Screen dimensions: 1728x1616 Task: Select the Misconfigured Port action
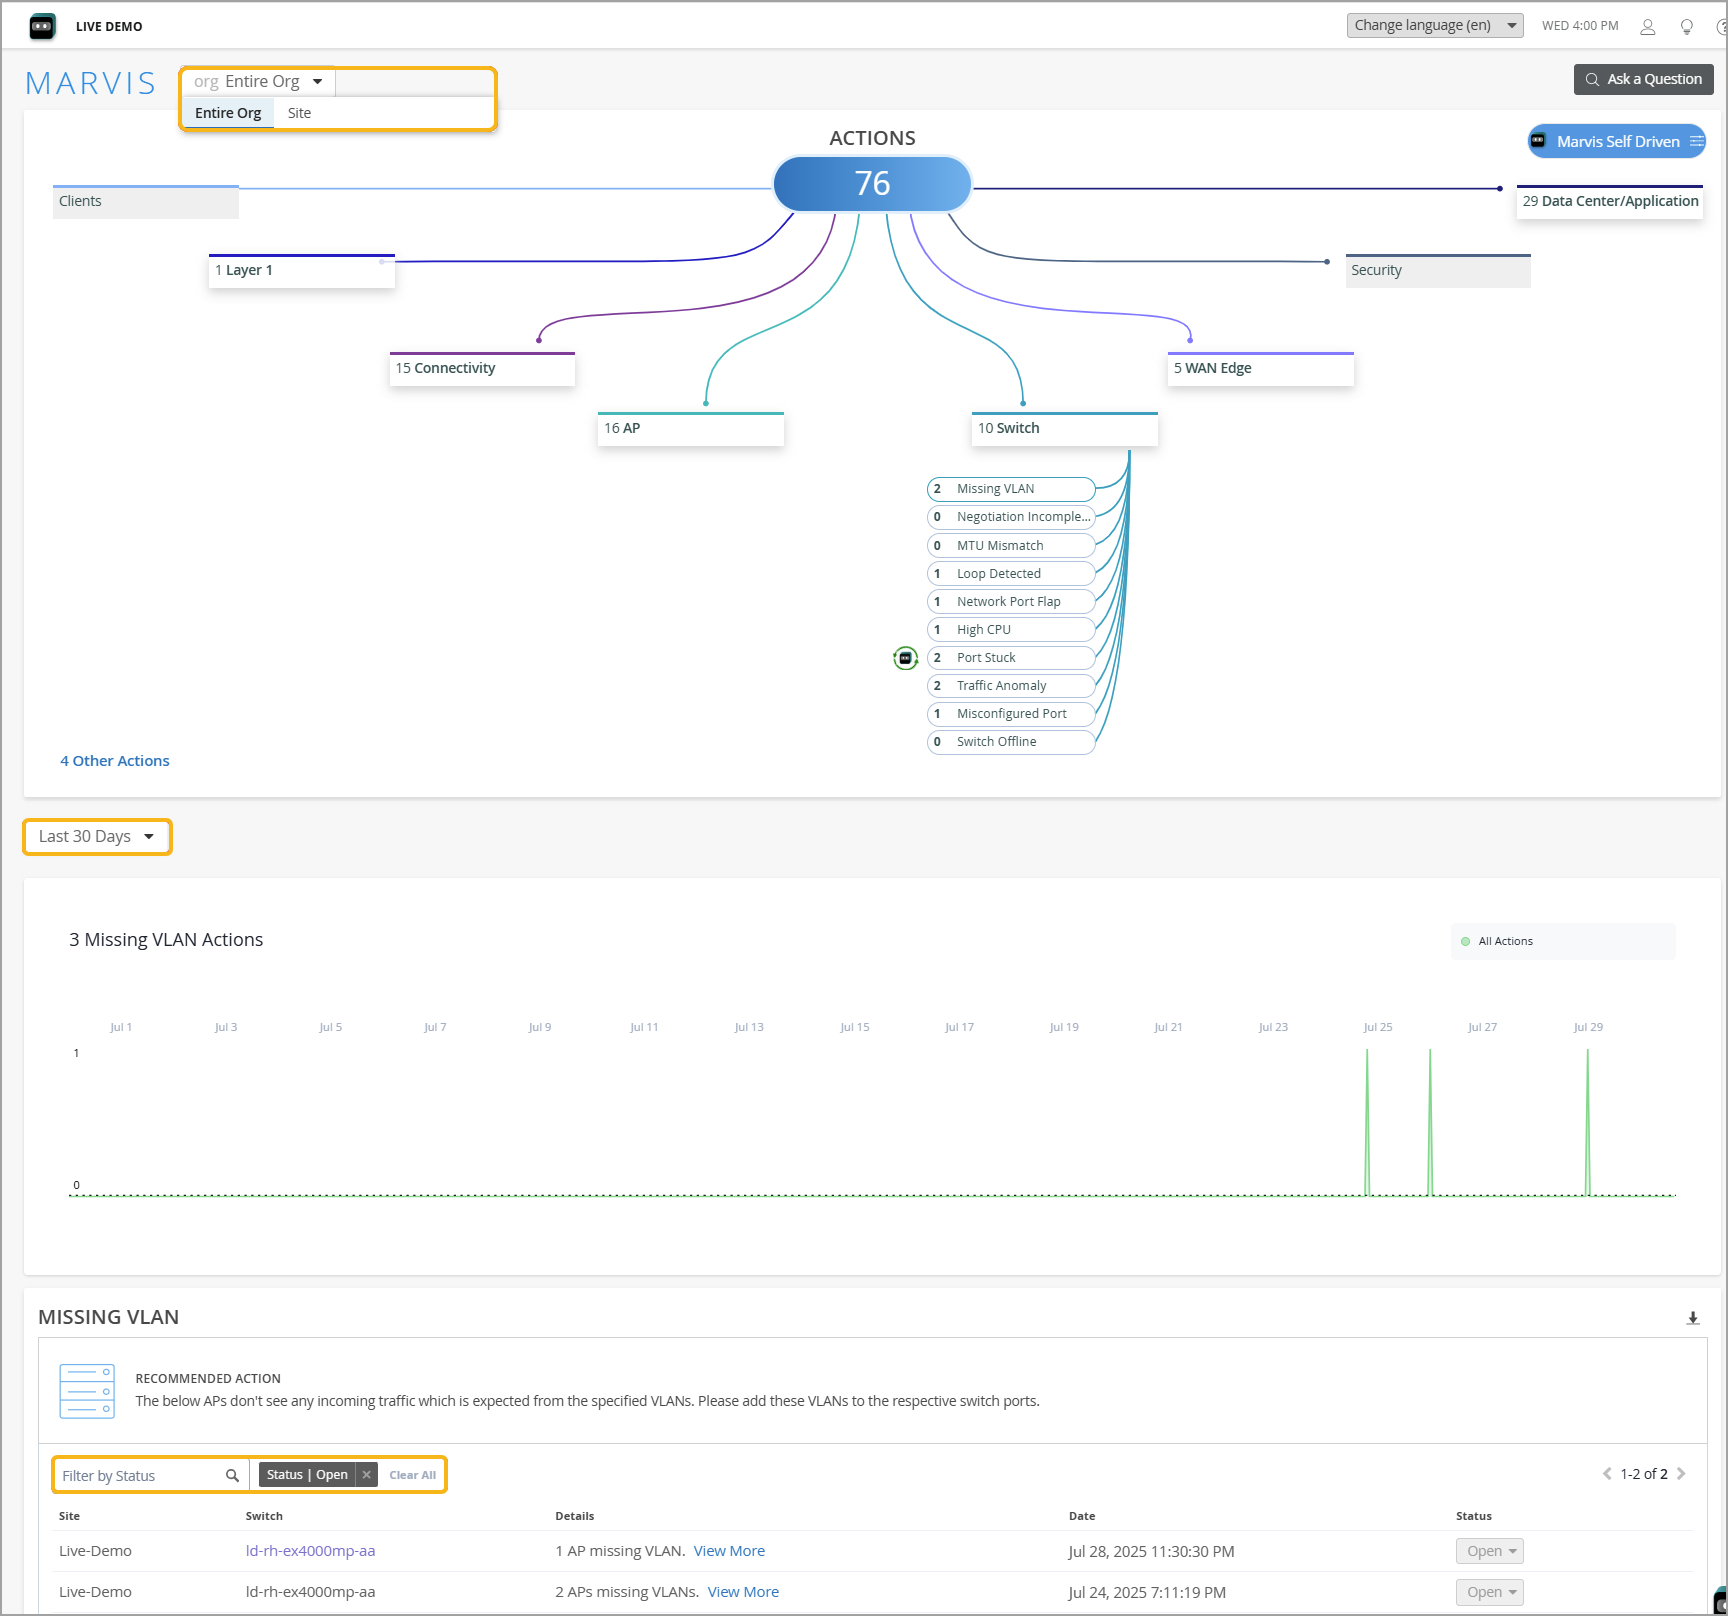tap(1011, 713)
